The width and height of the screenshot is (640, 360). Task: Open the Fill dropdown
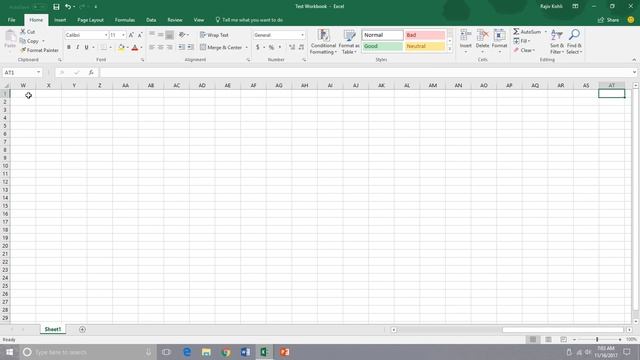click(x=522, y=41)
